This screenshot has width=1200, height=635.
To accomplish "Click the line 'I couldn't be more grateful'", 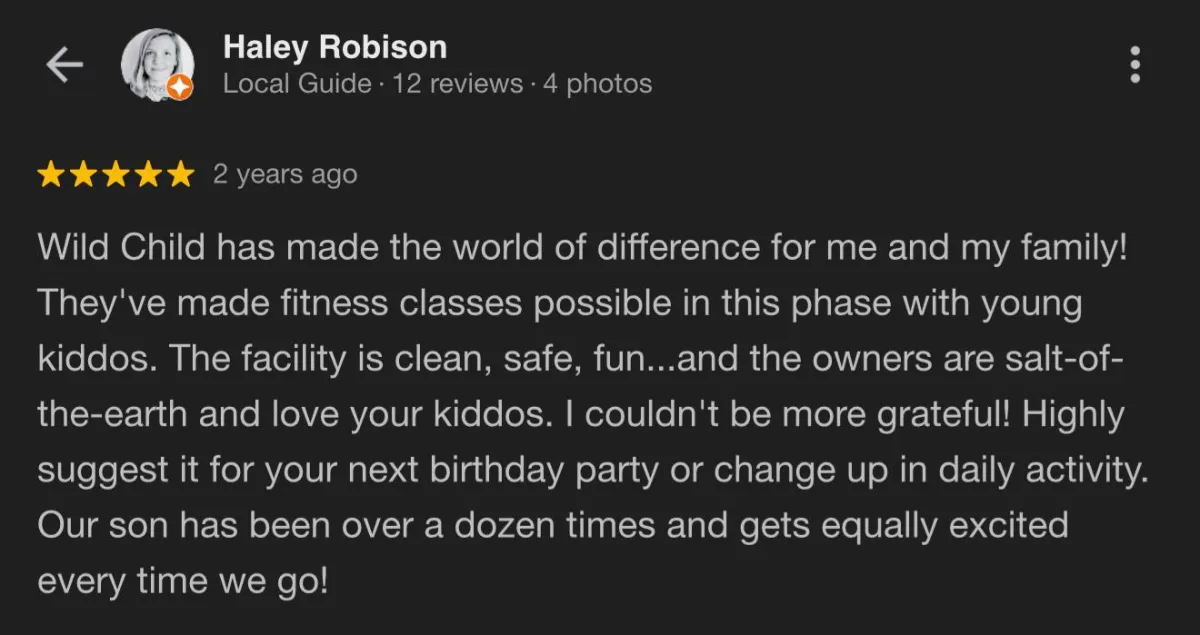I will (581, 415).
